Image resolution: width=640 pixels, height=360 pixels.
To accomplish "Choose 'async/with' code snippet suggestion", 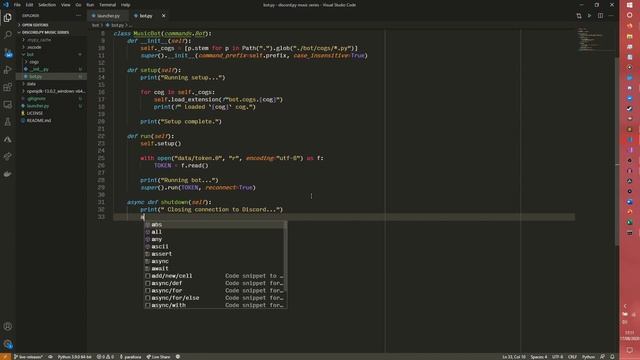I will click(x=215, y=305).
